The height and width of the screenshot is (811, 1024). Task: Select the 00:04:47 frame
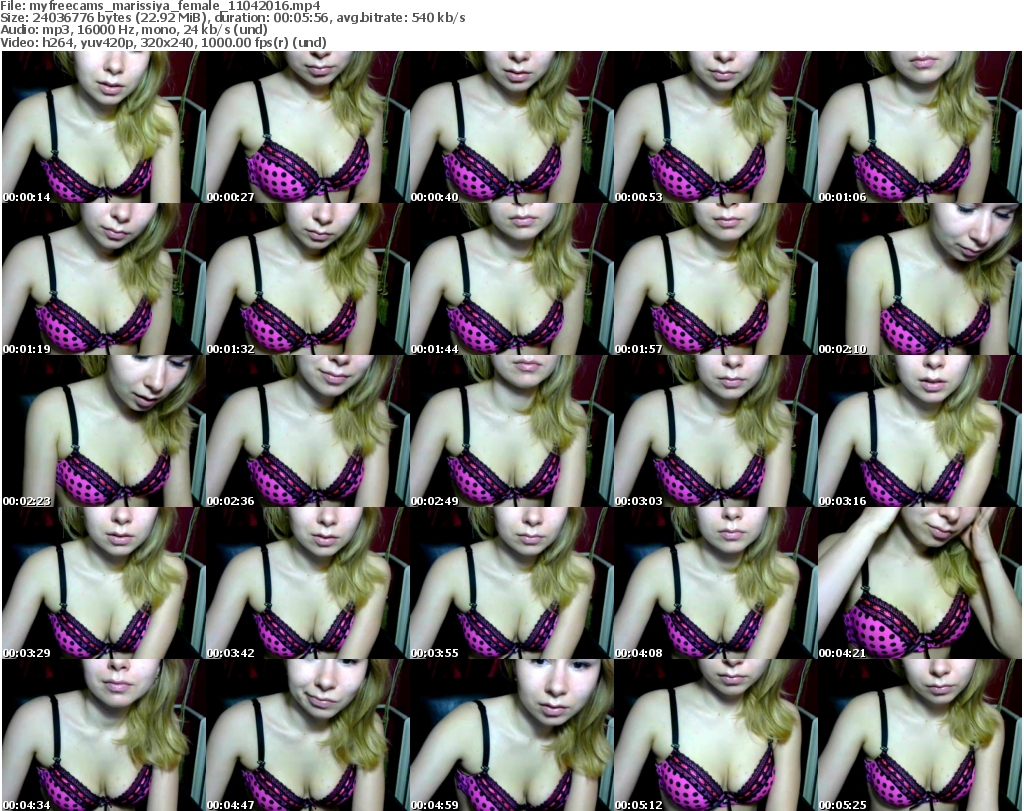308,735
